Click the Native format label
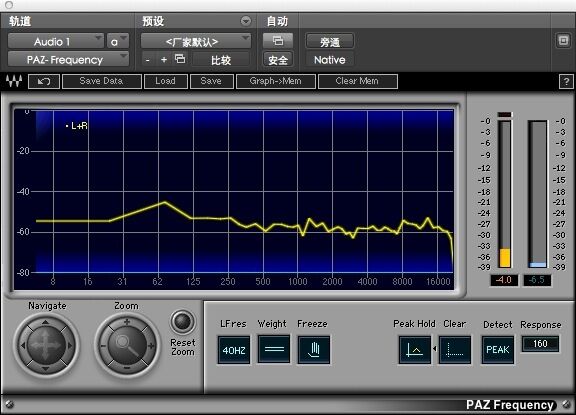Viewport: 576px width, 415px height. tap(330, 60)
